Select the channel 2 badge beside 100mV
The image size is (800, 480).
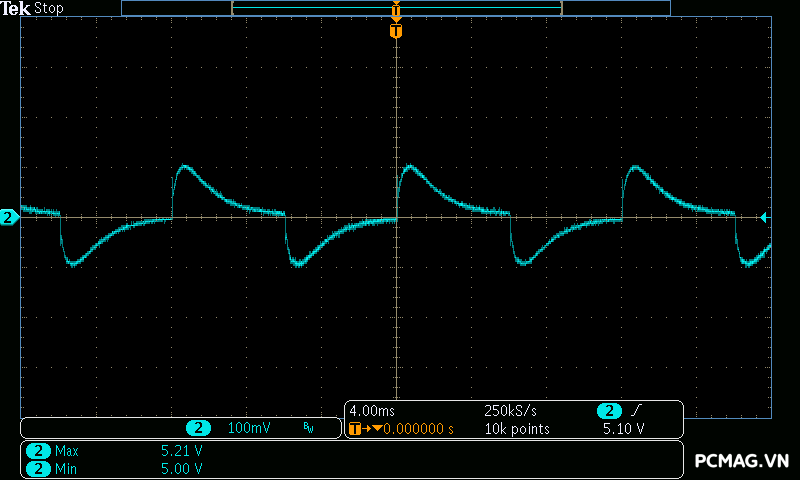[x=199, y=428]
